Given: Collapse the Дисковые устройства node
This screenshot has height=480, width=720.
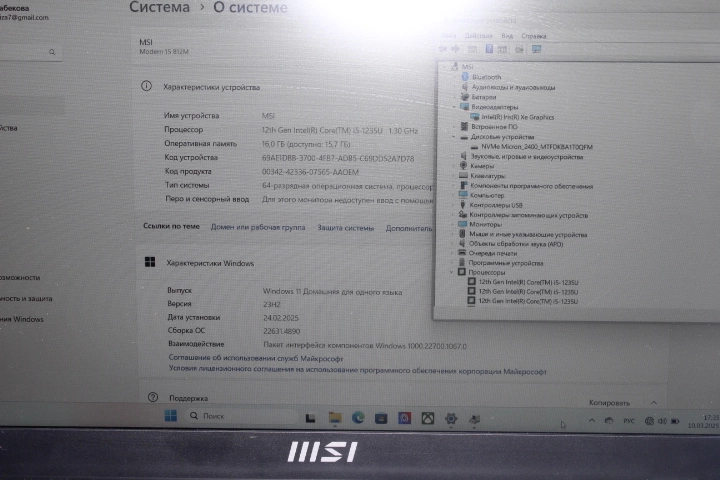Looking at the screenshot, I should point(453,136).
